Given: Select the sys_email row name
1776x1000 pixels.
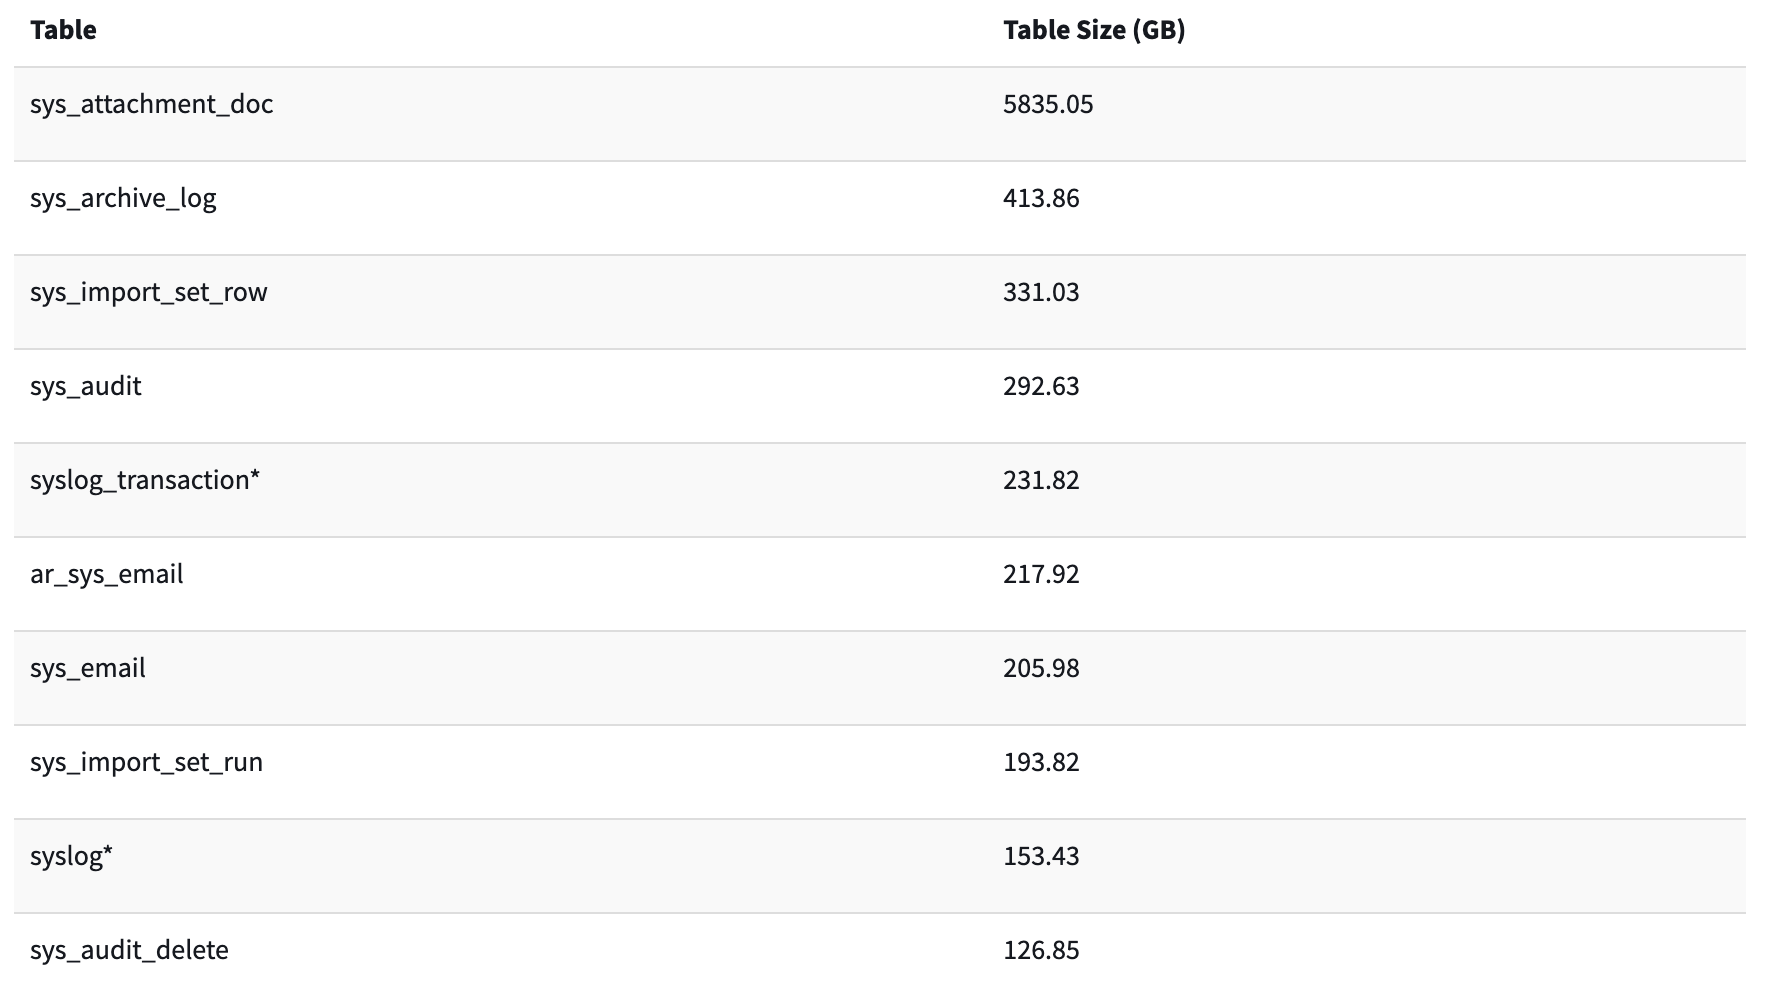Looking at the screenshot, I should point(87,668).
